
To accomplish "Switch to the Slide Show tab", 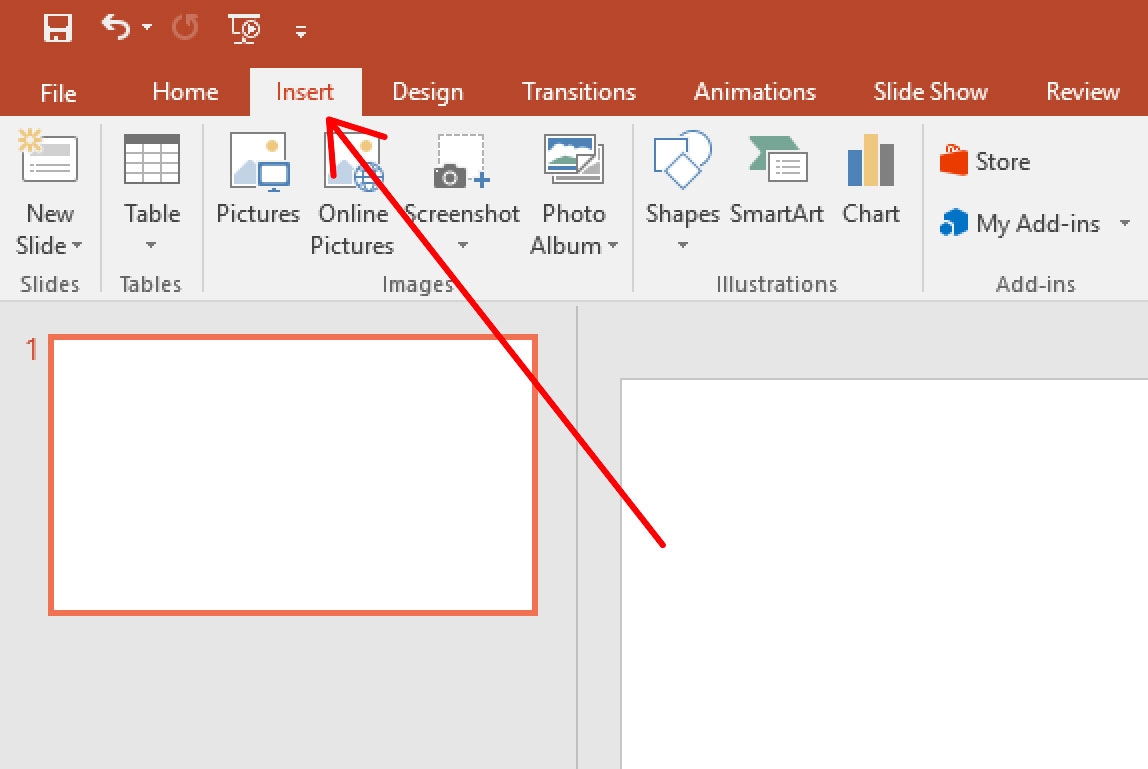I will [x=929, y=91].
